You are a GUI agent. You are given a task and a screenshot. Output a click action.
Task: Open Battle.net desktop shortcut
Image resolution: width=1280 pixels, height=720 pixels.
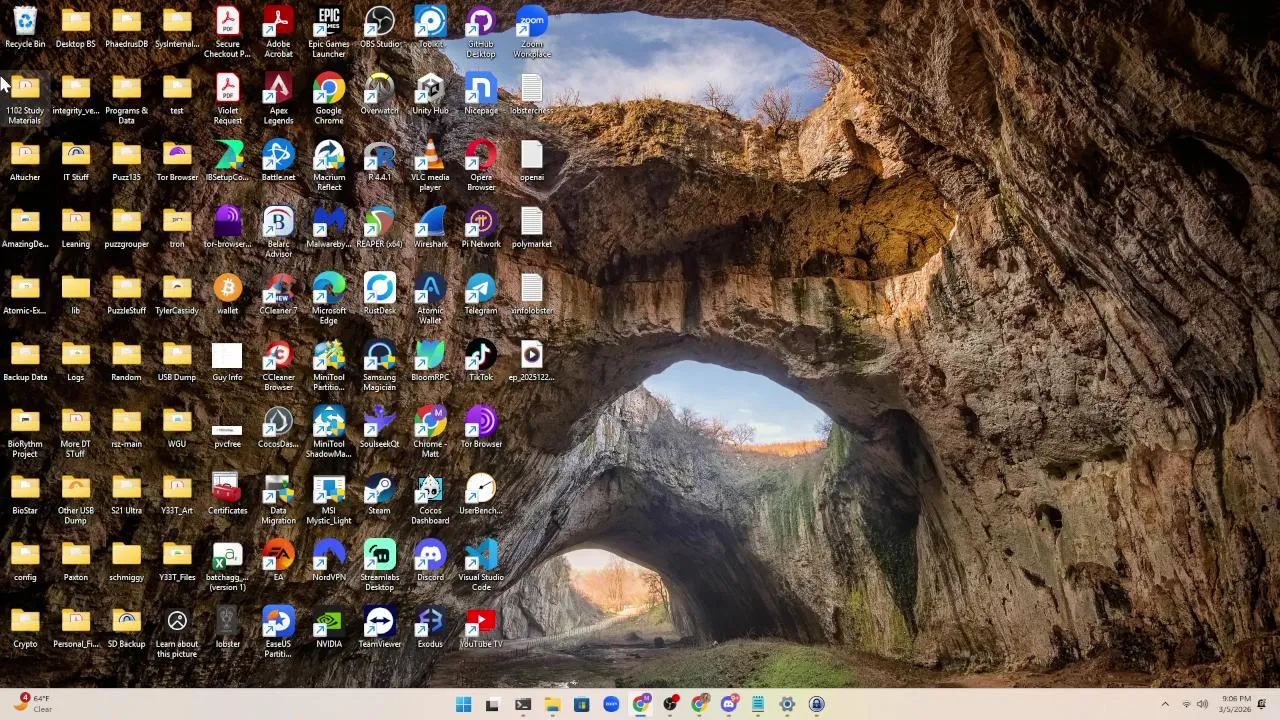coord(278,161)
